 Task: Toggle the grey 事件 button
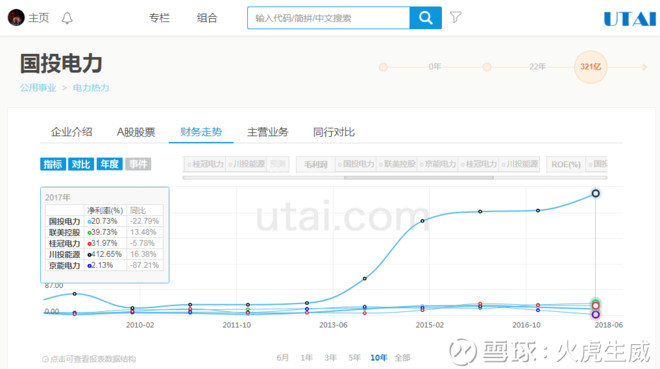138,164
